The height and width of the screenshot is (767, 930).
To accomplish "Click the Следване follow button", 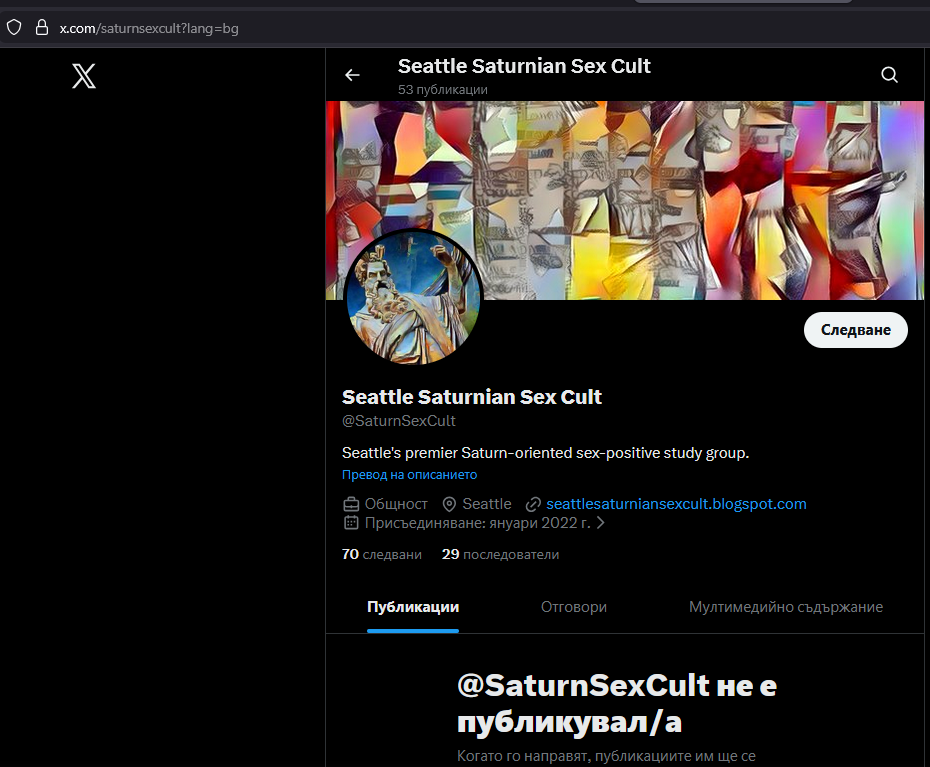I will coord(855,330).
